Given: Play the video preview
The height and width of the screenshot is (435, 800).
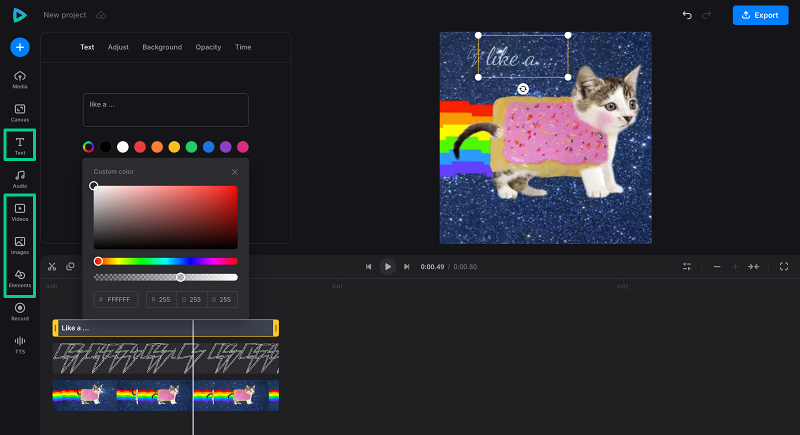Looking at the screenshot, I should 388,266.
